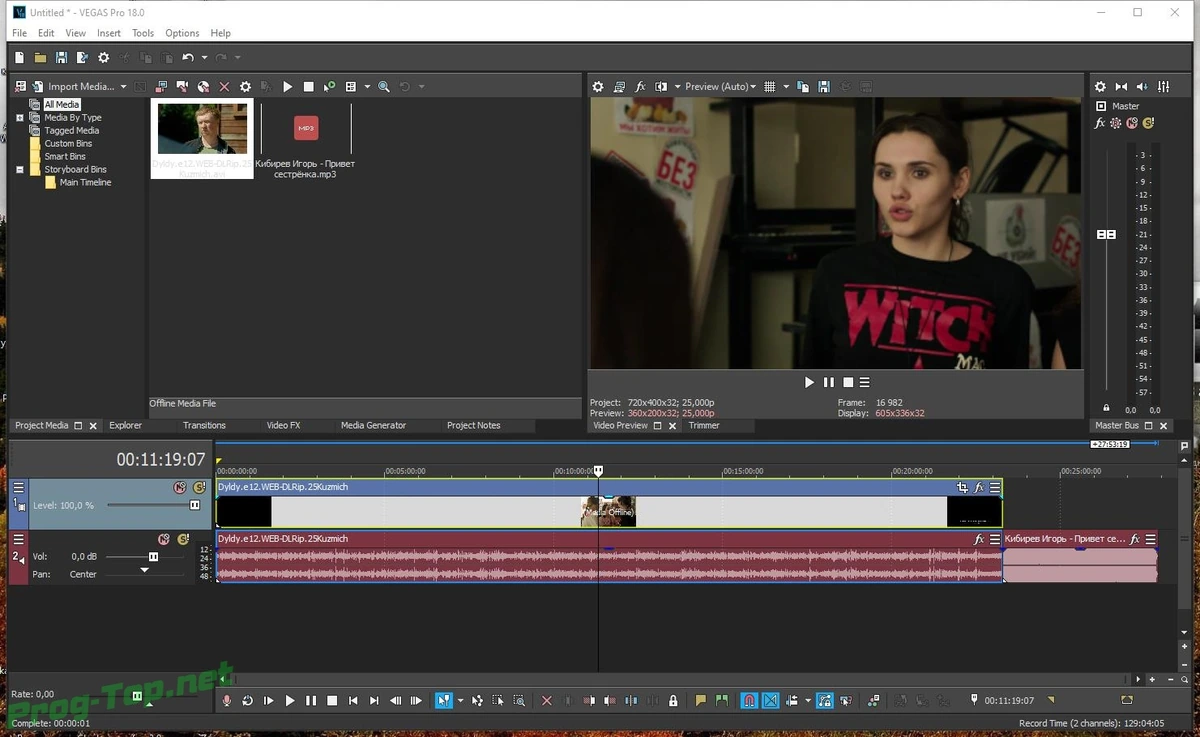Open a project with the folder icon
The width and height of the screenshot is (1200, 737).
[x=40, y=58]
